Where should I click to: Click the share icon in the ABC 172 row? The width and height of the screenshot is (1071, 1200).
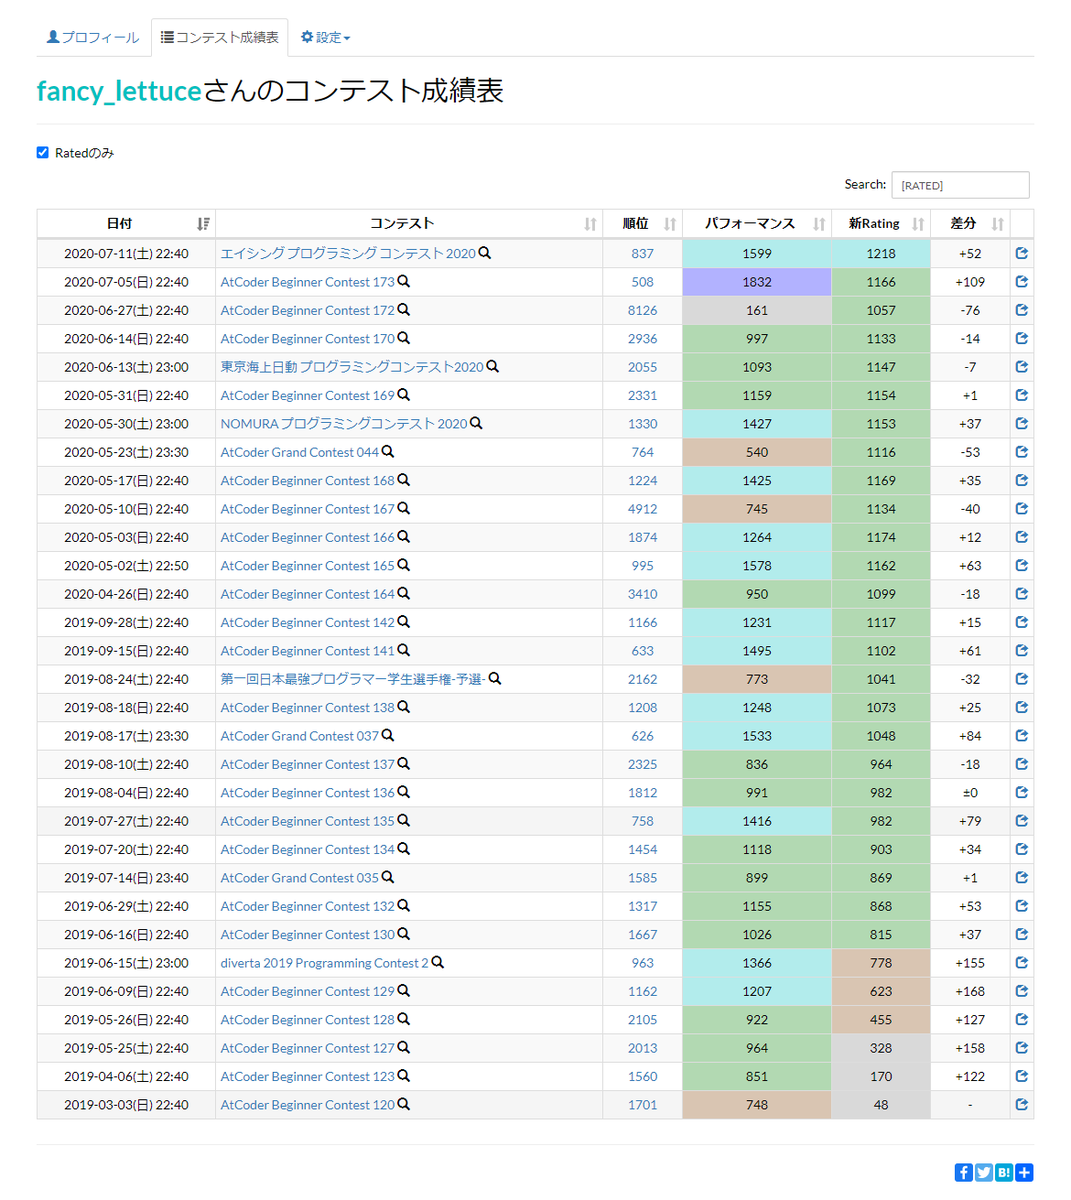[1021, 310]
